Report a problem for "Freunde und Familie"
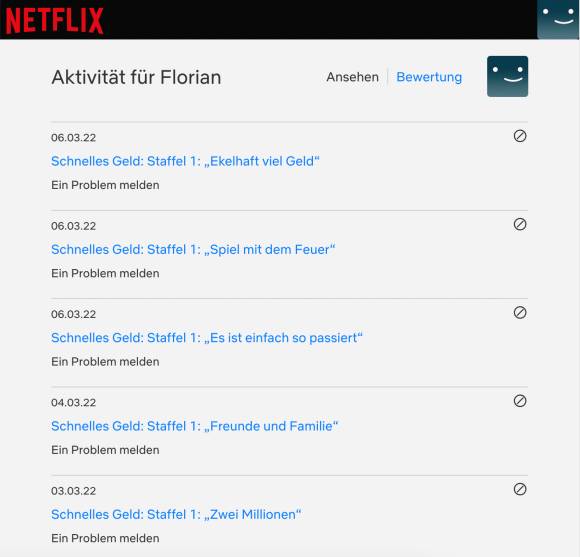Image resolution: width=580 pixels, height=557 pixels. click(x=105, y=450)
